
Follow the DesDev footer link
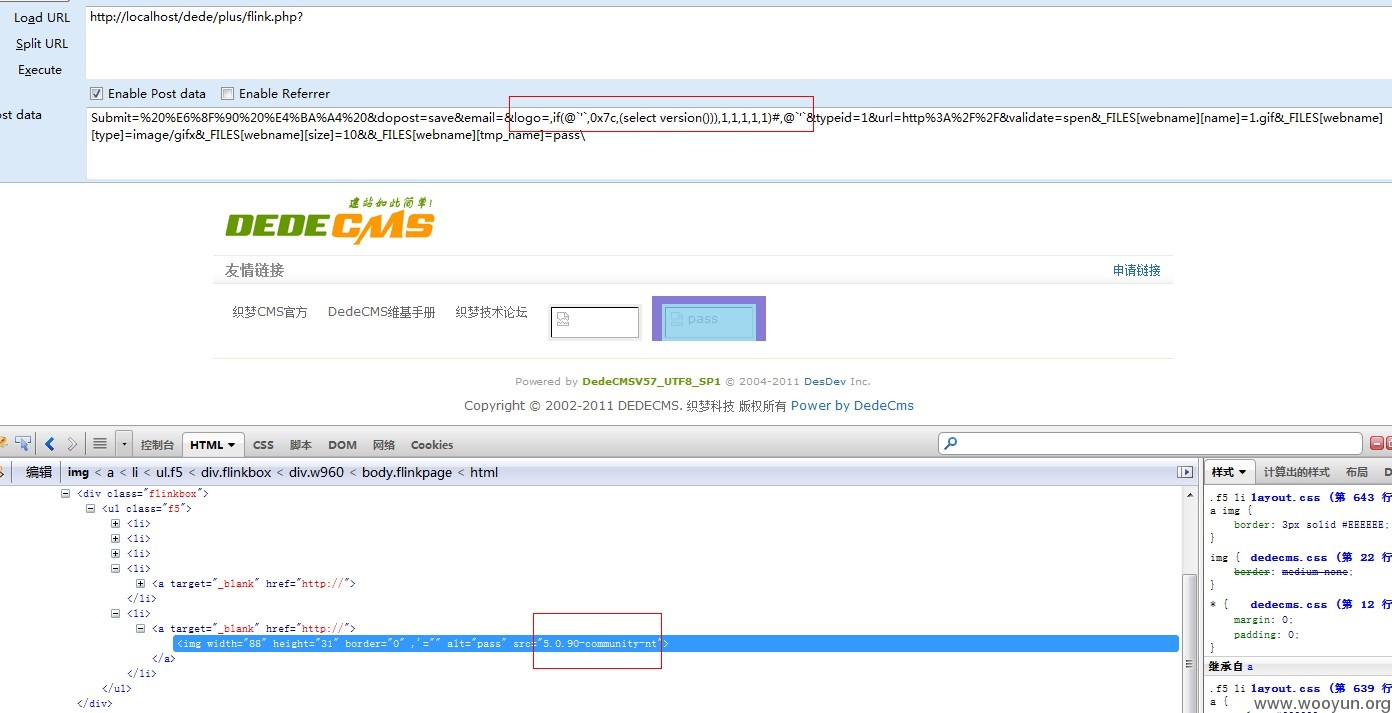826,381
